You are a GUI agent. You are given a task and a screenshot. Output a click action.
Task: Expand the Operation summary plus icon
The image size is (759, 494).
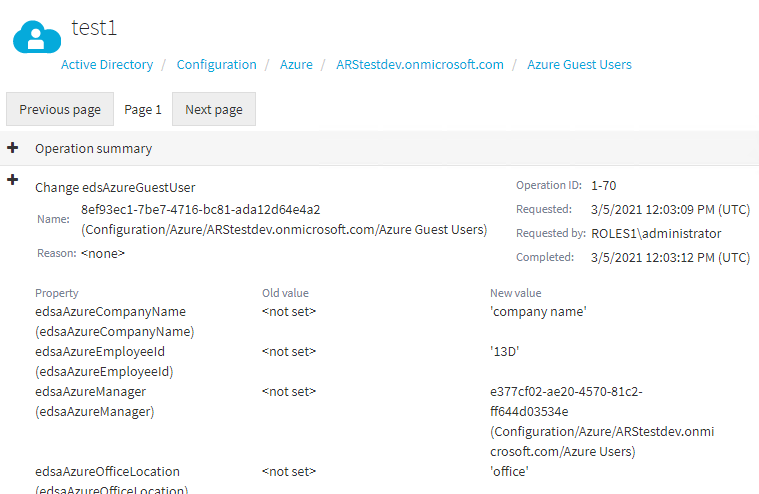(13, 148)
